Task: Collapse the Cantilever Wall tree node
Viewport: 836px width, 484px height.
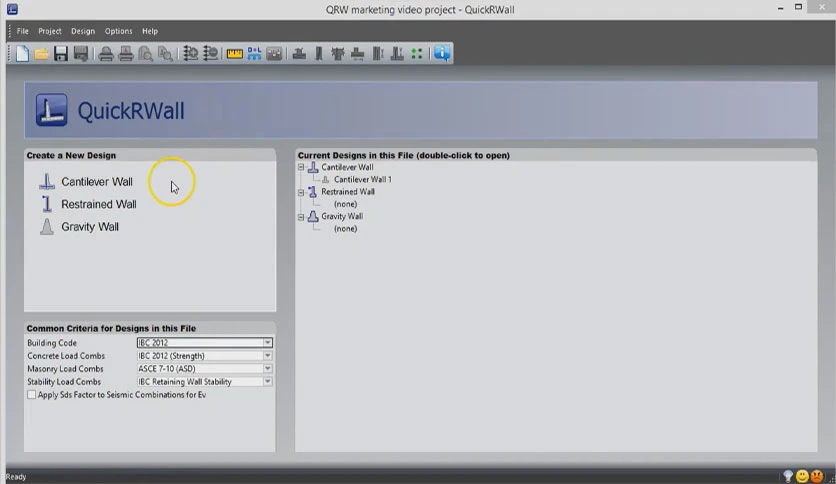Action: pyautogui.click(x=301, y=167)
